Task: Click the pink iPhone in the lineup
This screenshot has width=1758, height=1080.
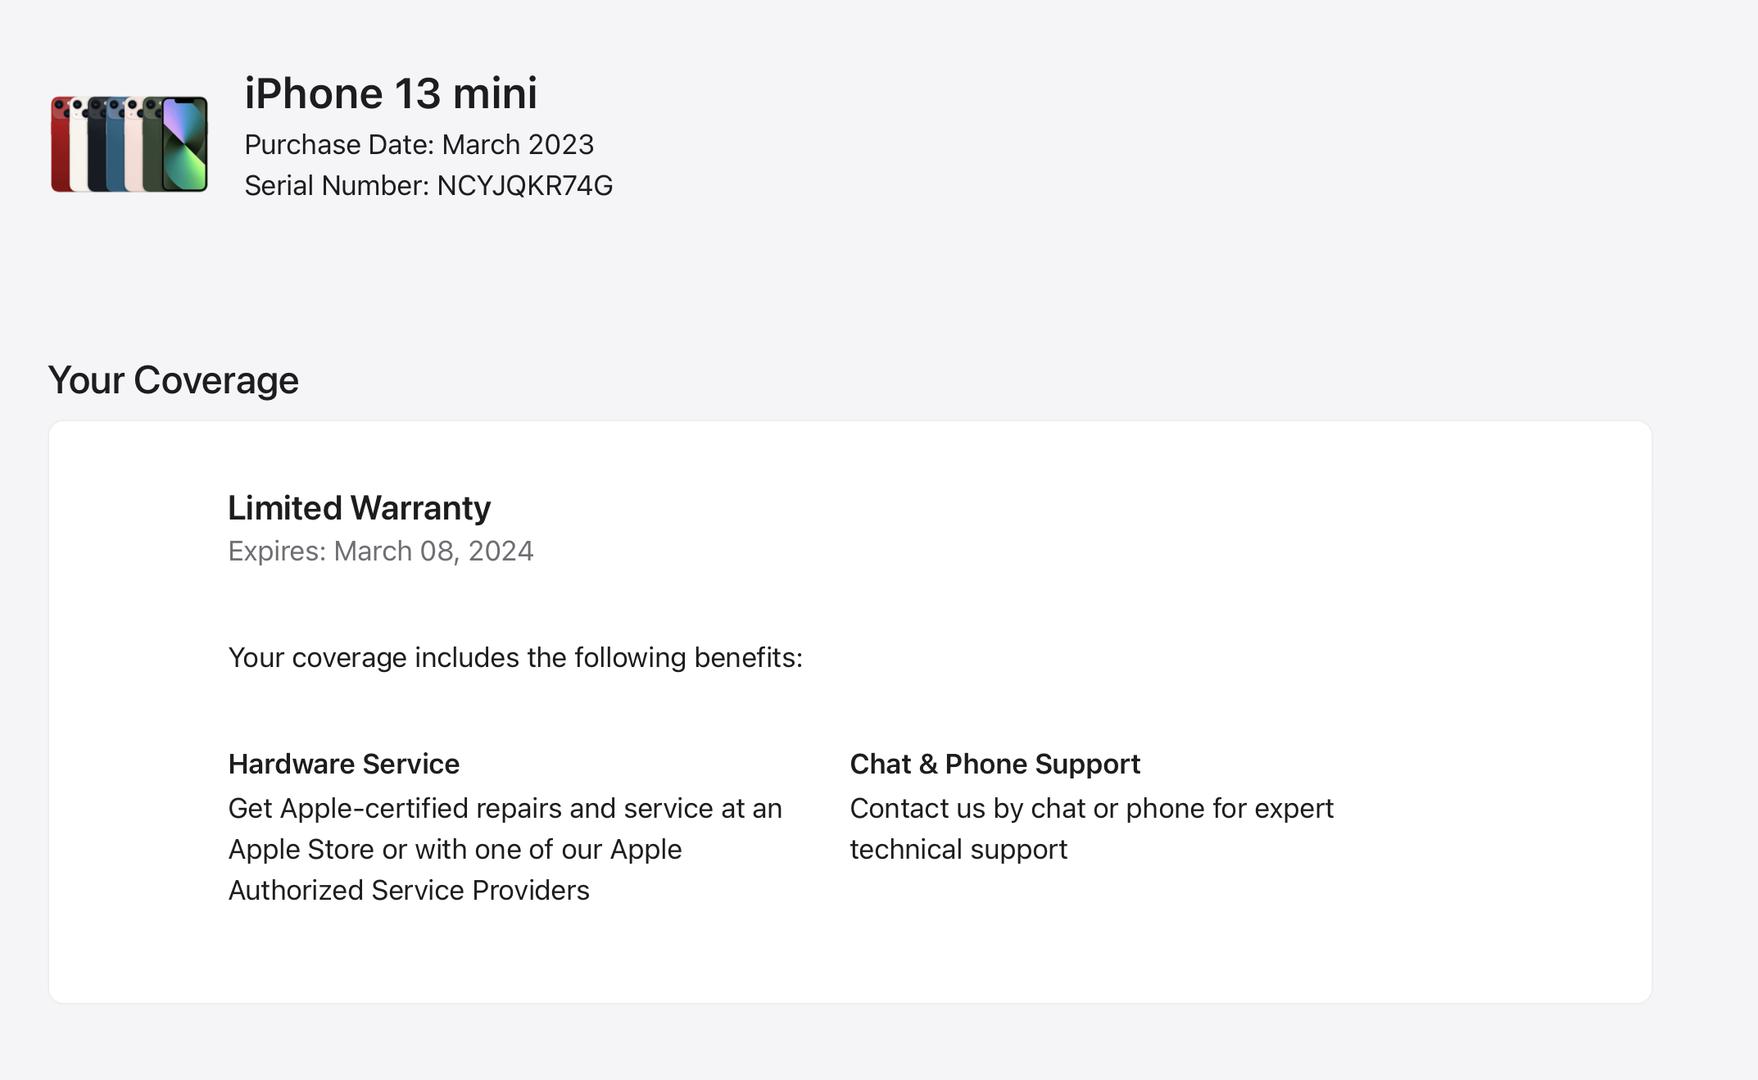Action: (x=133, y=144)
